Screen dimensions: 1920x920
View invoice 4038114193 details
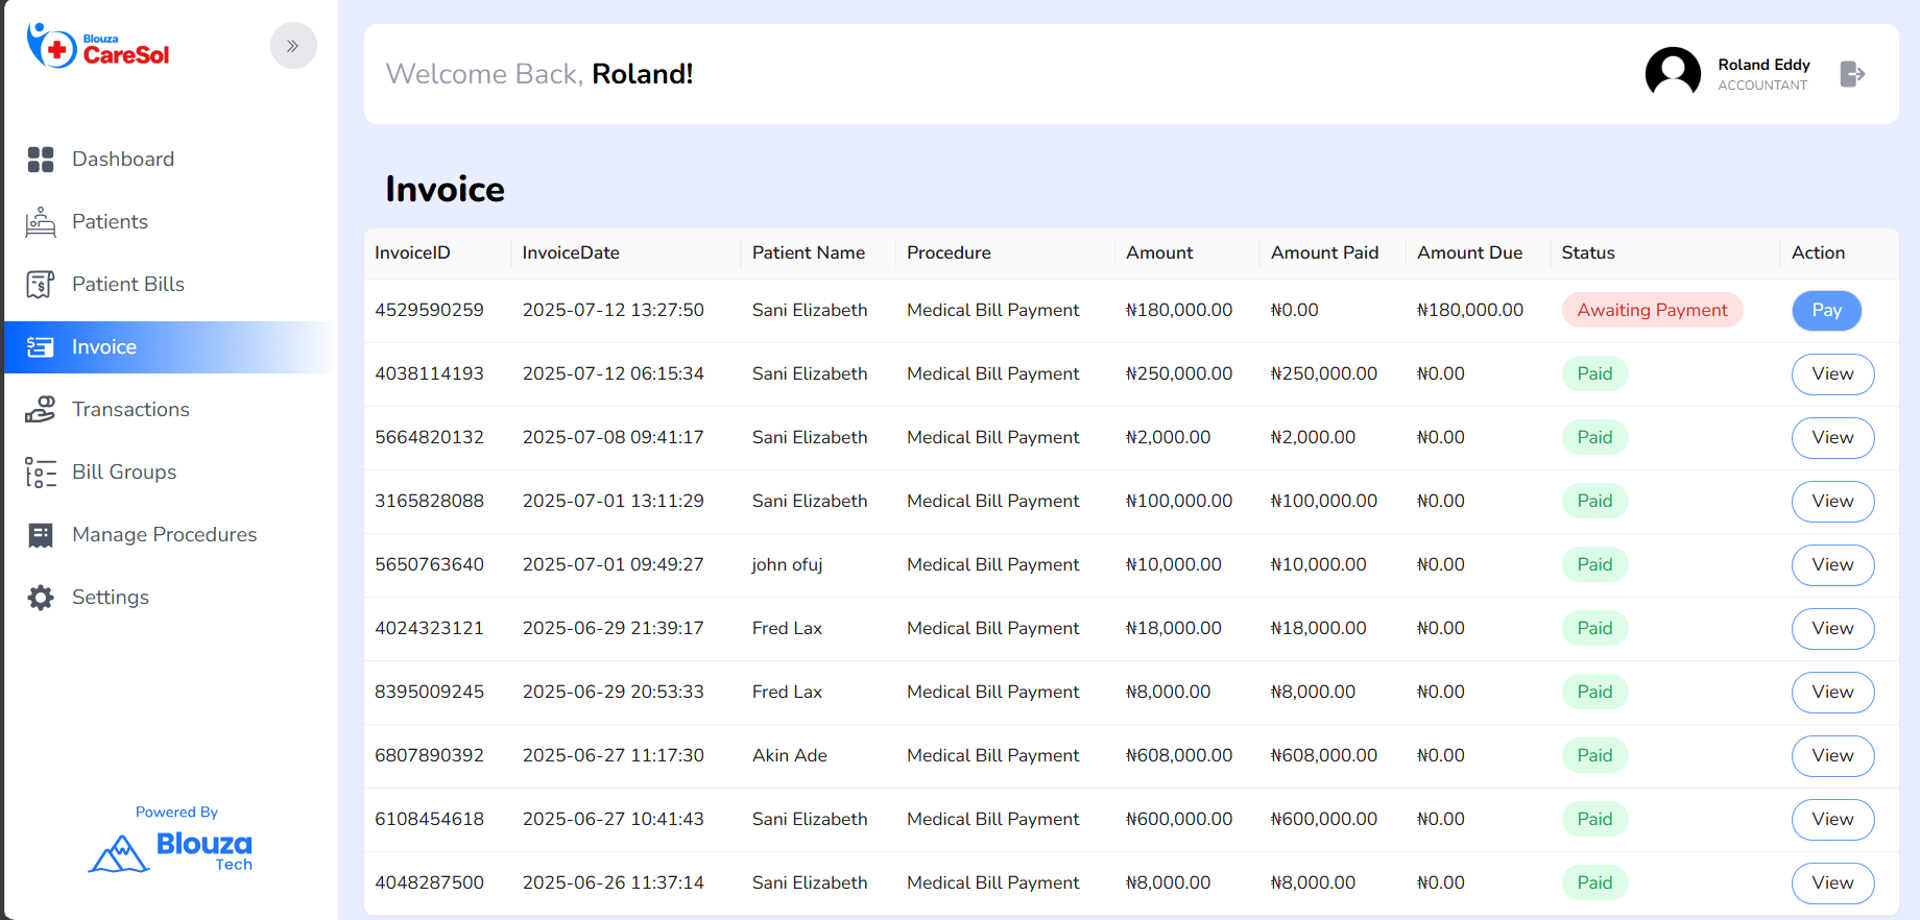1832,374
